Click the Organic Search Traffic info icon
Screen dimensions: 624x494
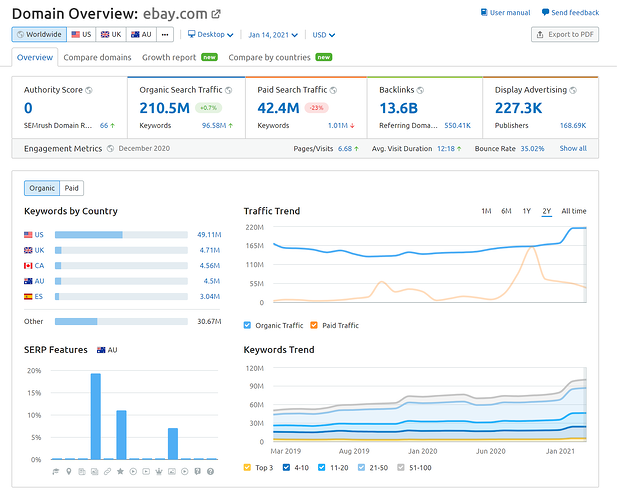coord(228,90)
